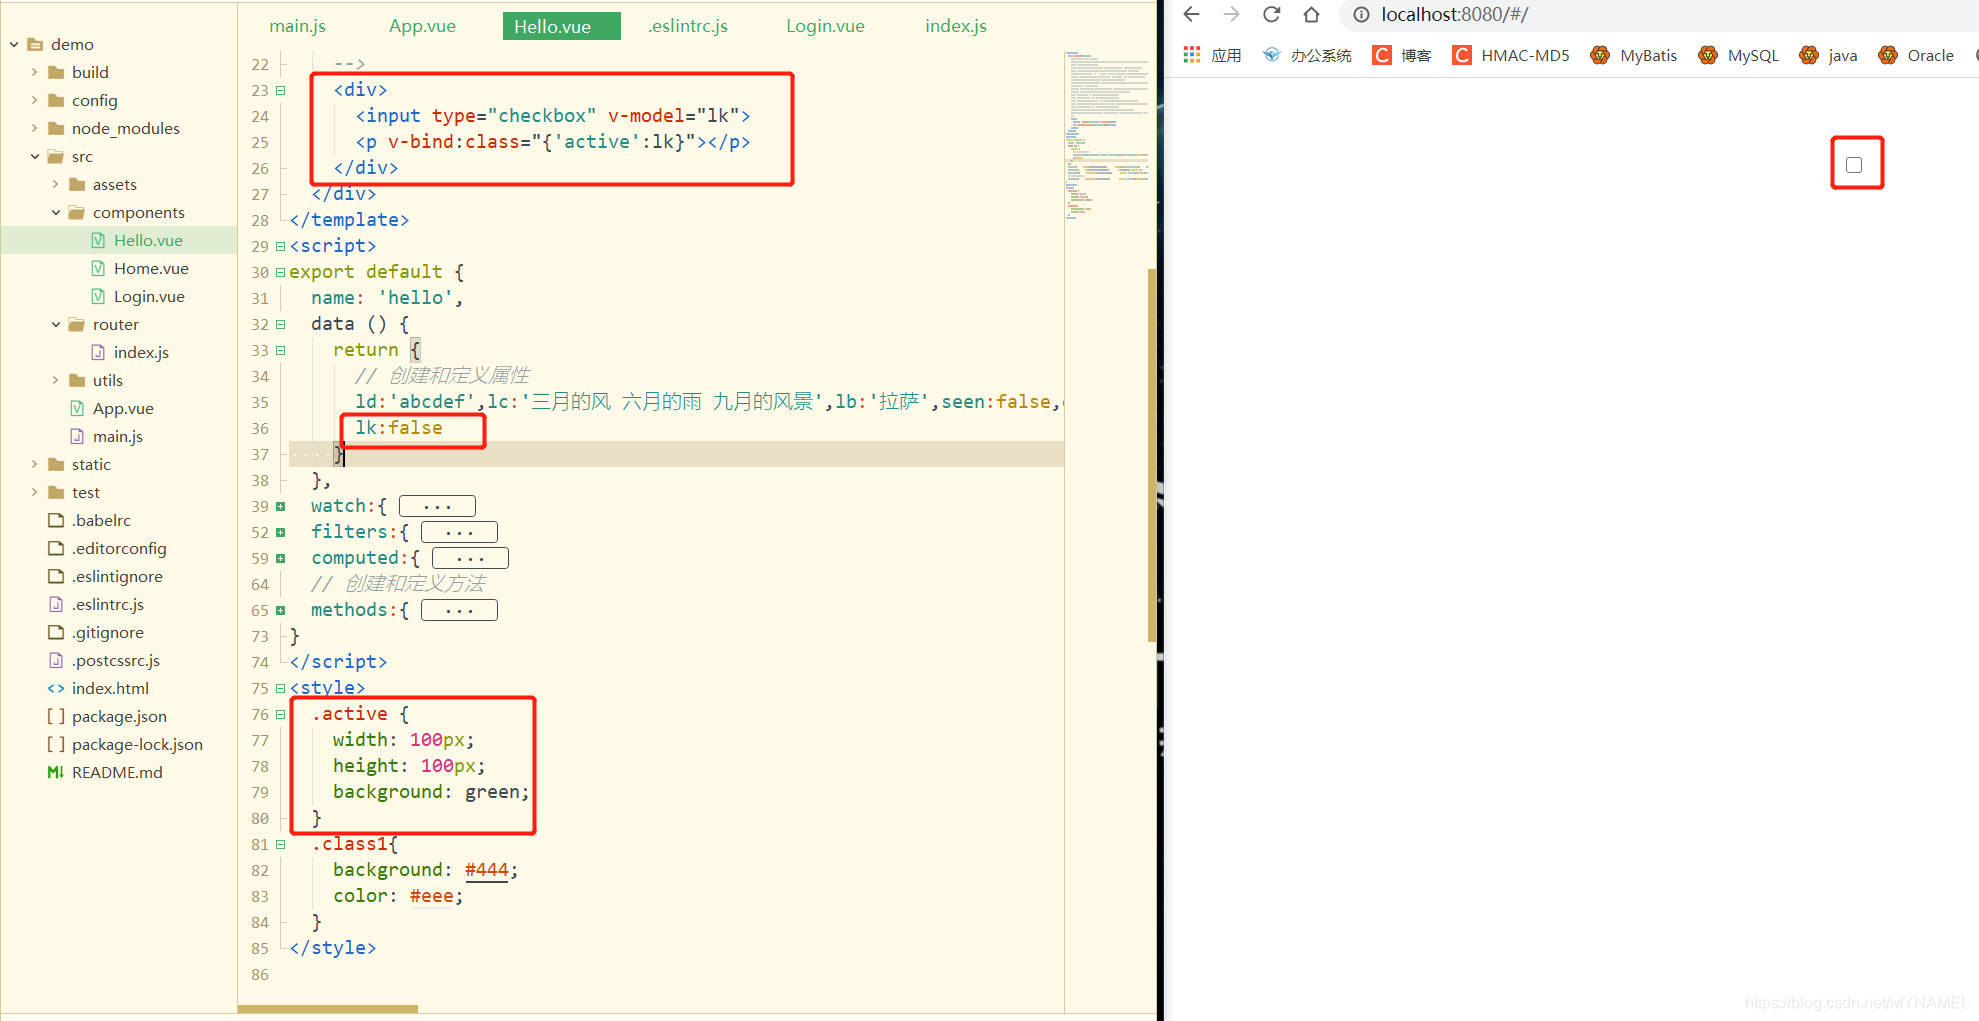
Task: Open the browser home page
Action: pyautogui.click(x=1311, y=14)
